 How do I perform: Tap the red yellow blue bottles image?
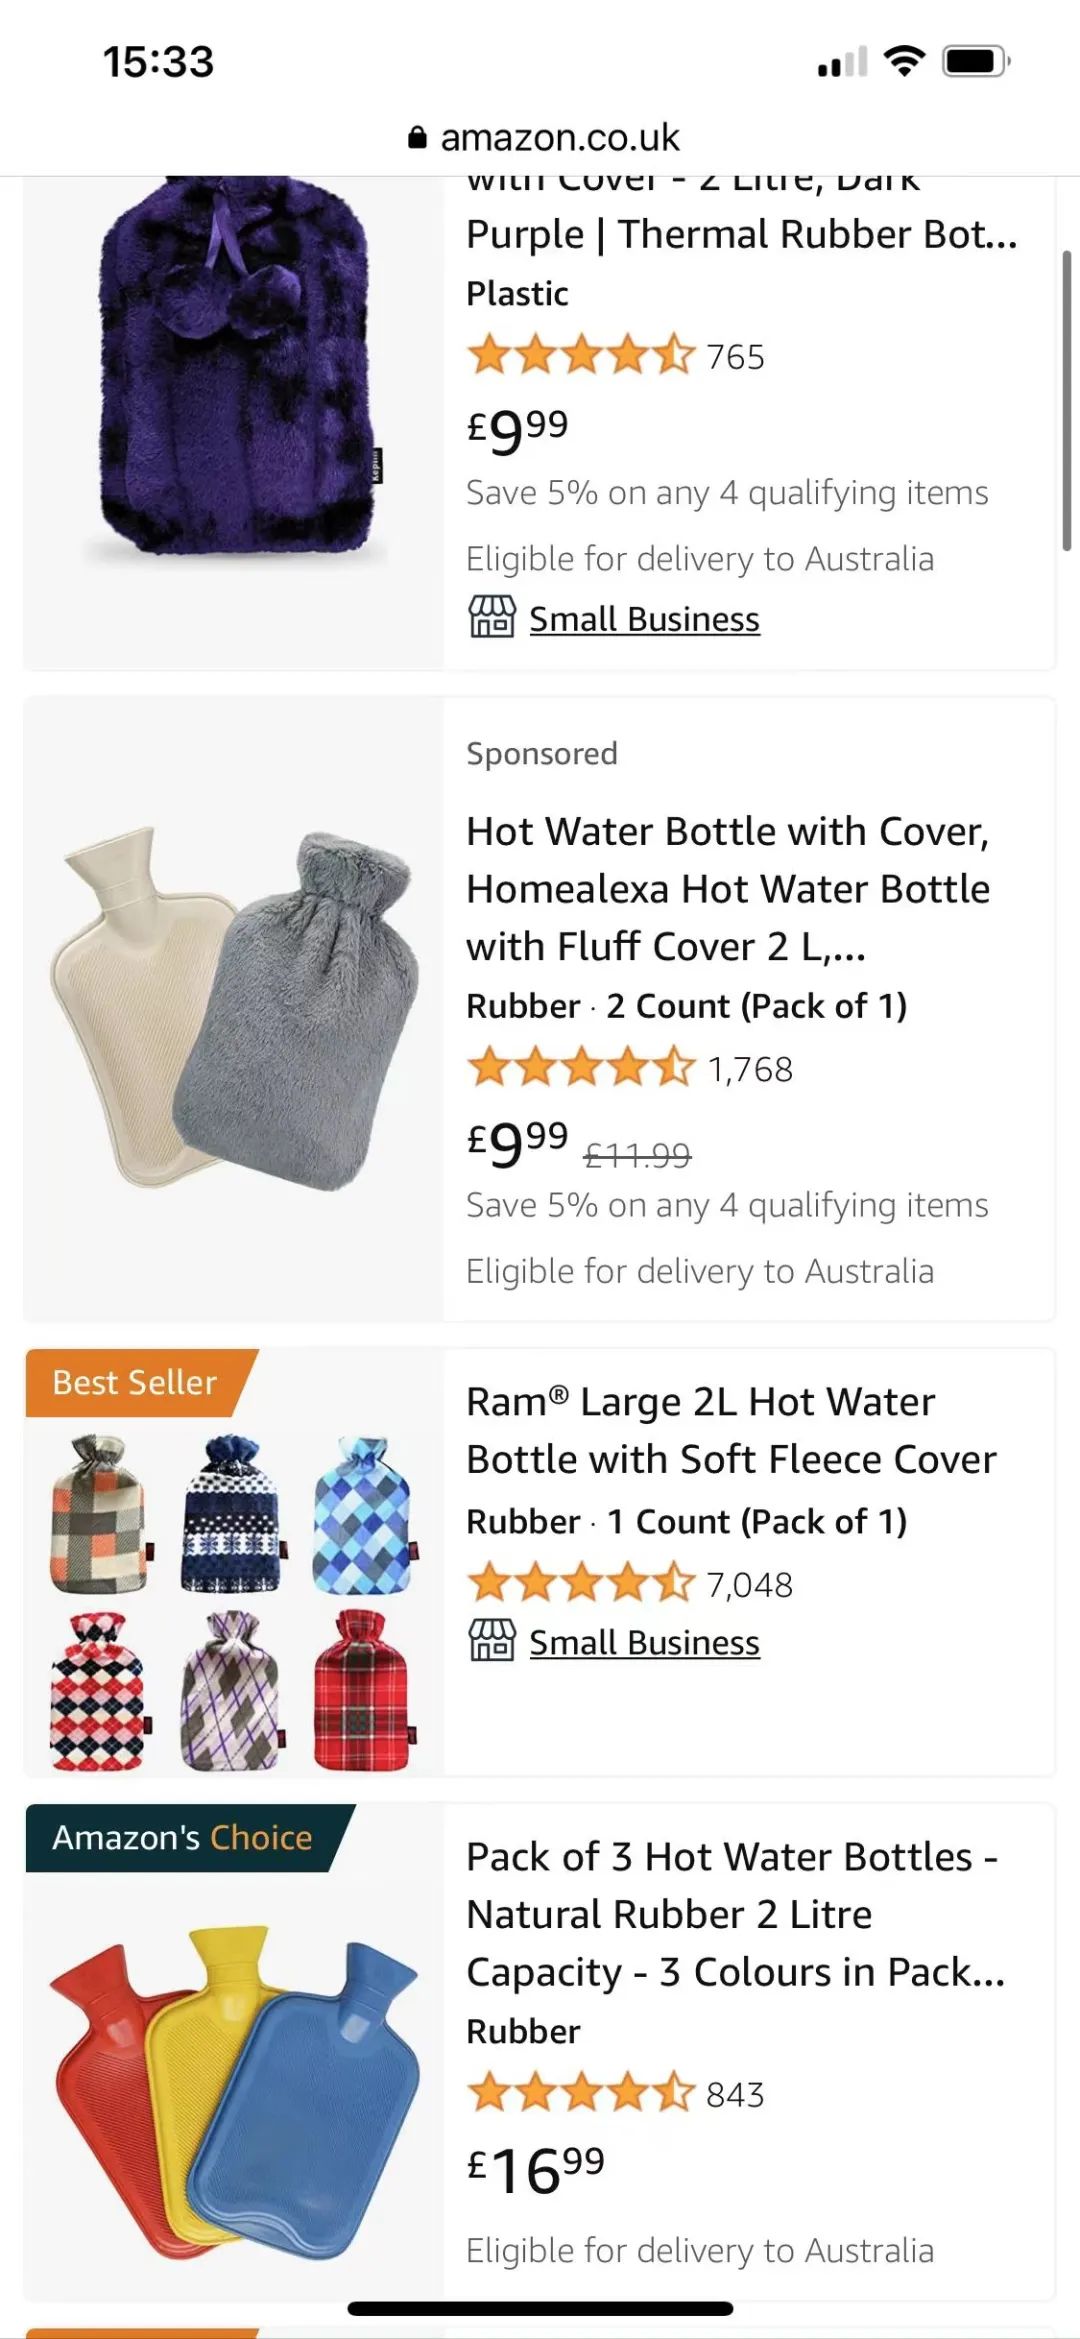[x=234, y=2090]
